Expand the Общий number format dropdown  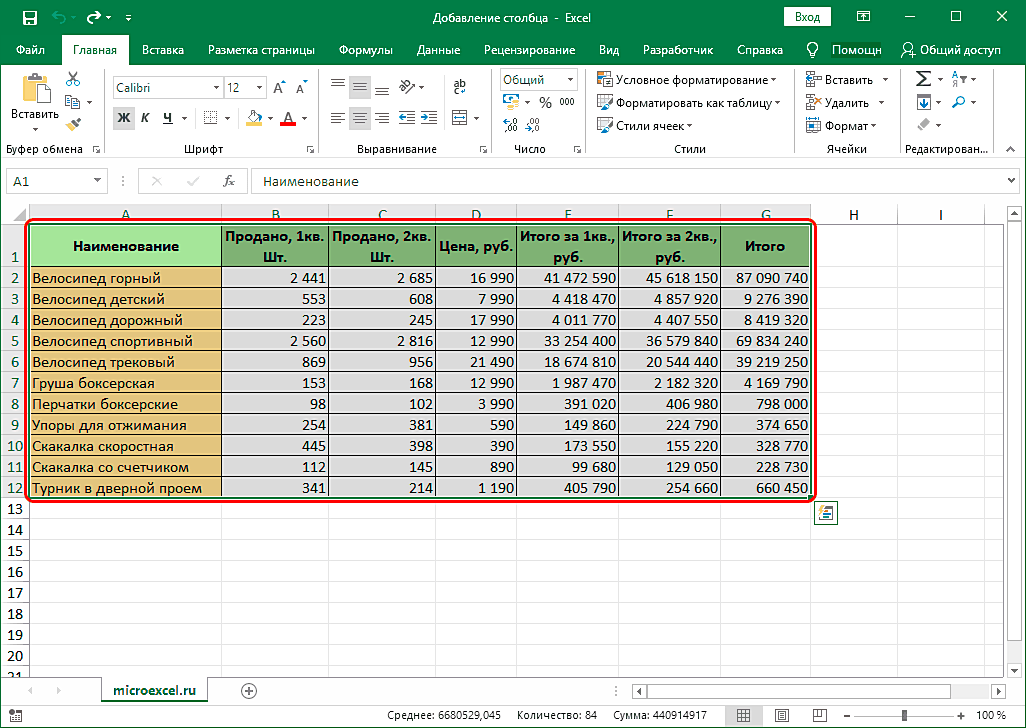570,80
